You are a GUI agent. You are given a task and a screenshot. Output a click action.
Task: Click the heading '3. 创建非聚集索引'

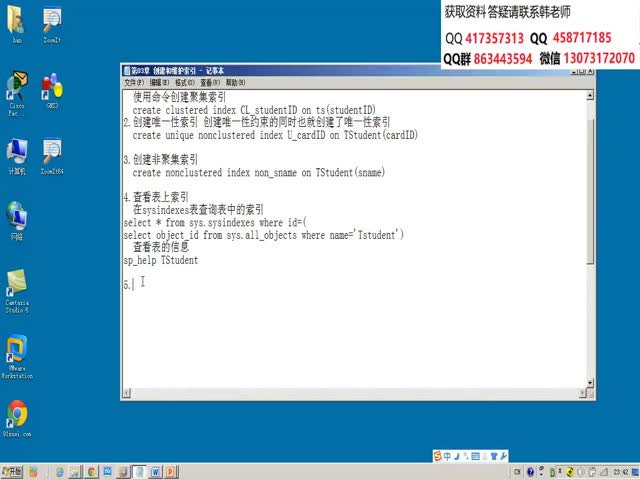tap(161, 160)
